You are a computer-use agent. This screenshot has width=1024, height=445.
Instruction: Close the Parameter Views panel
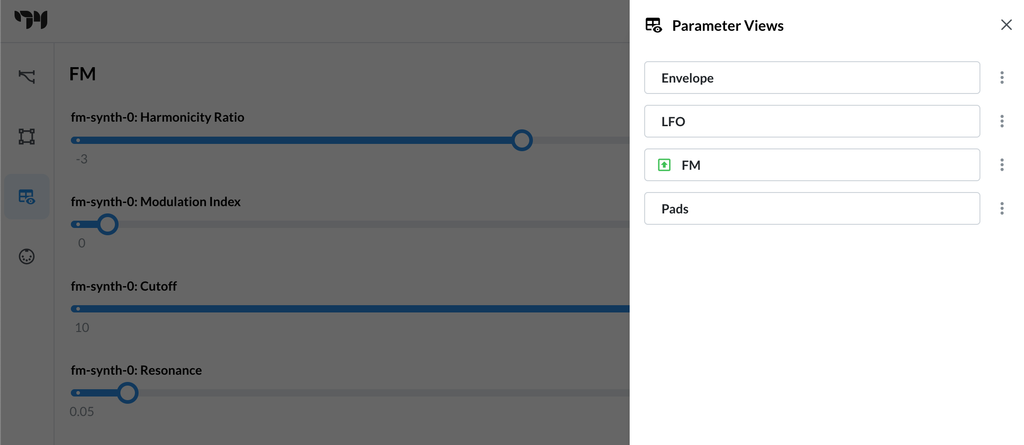click(1006, 25)
